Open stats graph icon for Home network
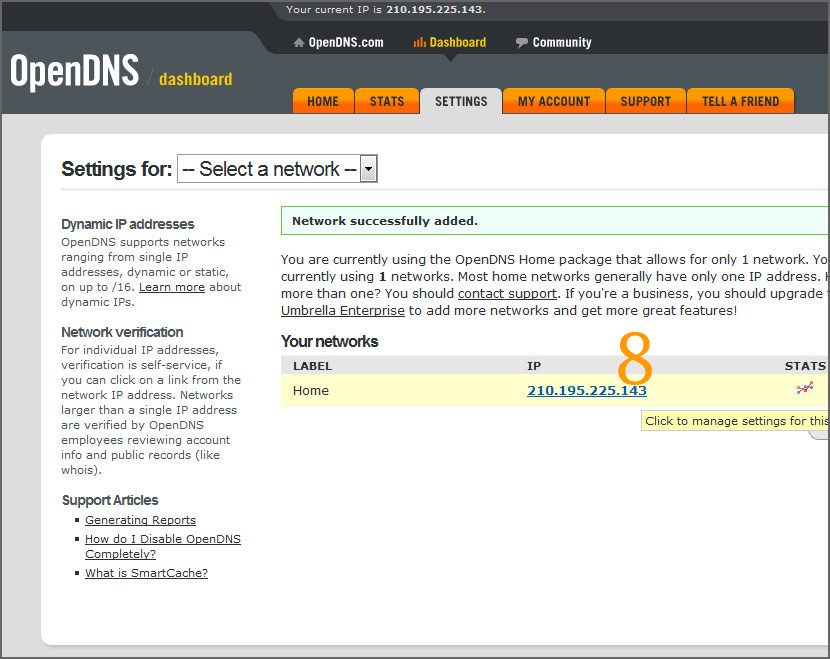830x659 pixels. (805, 389)
